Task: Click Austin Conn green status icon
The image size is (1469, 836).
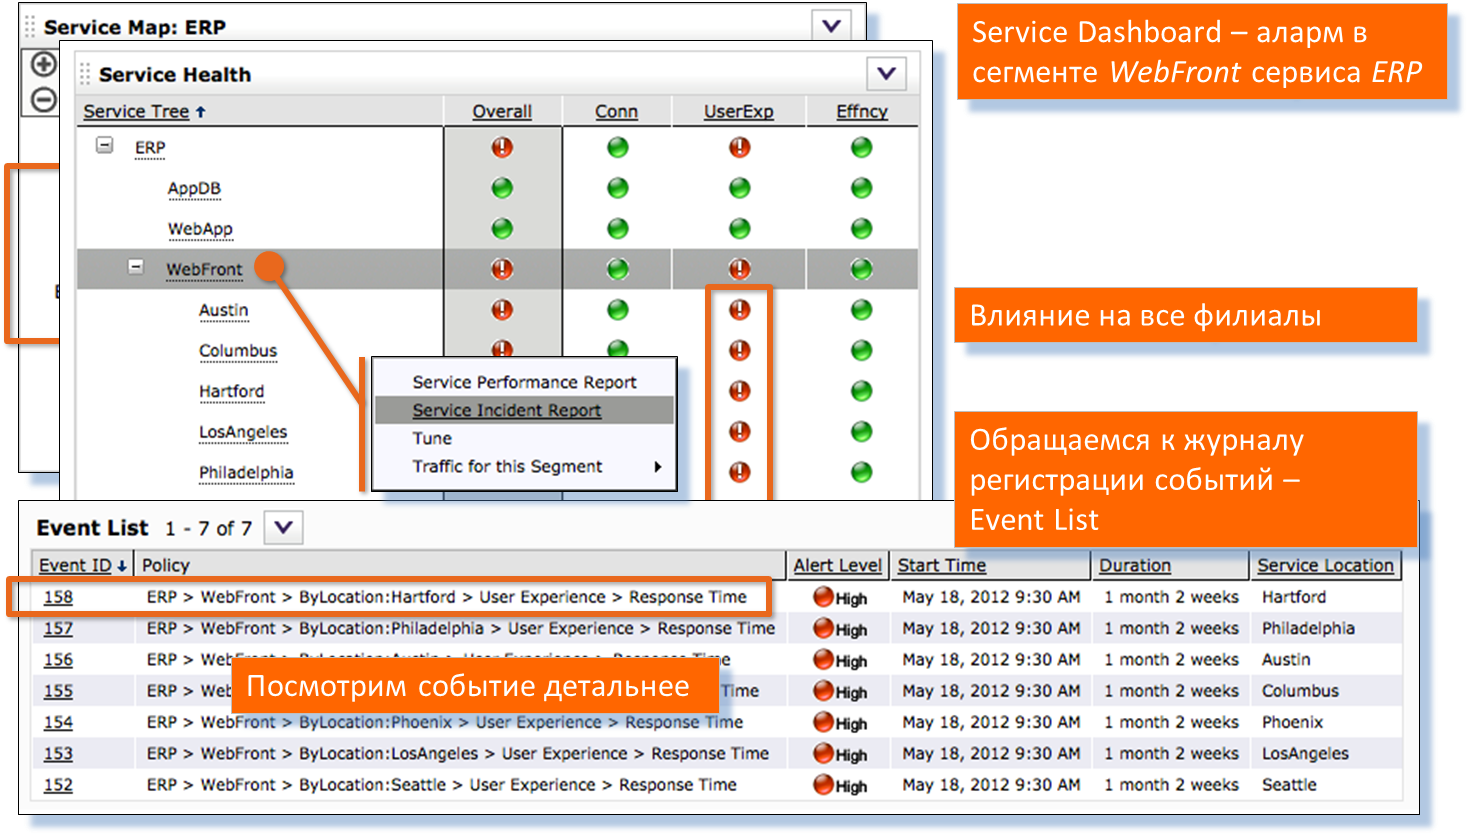Action: [x=618, y=310]
